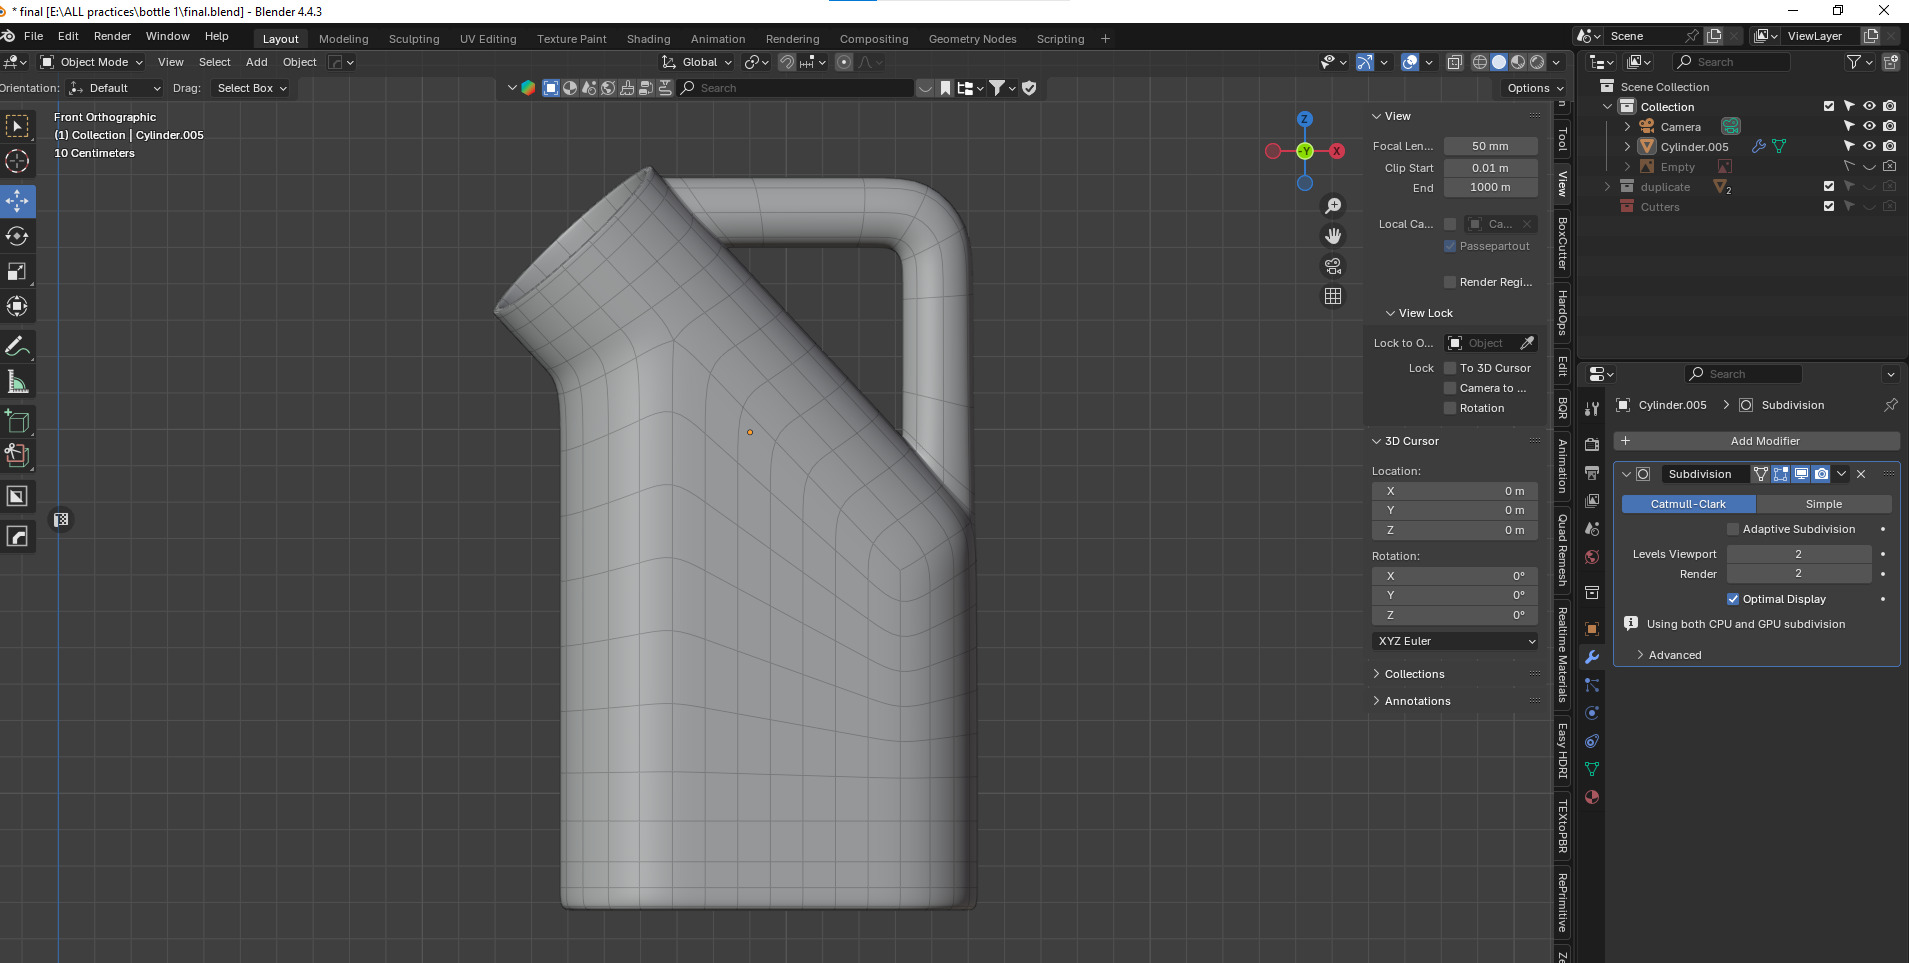The height and width of the screenshot is (963, 1909).
Task: Open the Render properties tab icon
Action: [1592, 445]
